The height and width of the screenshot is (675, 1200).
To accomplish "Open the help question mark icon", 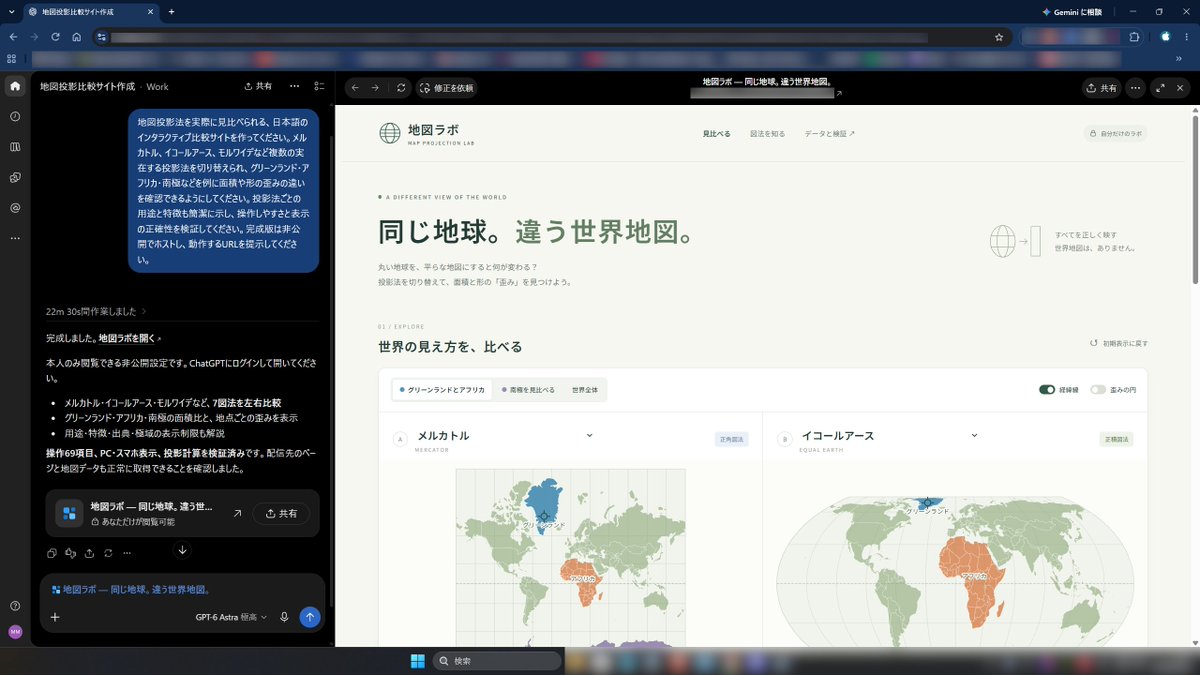I will coord(15,606).
